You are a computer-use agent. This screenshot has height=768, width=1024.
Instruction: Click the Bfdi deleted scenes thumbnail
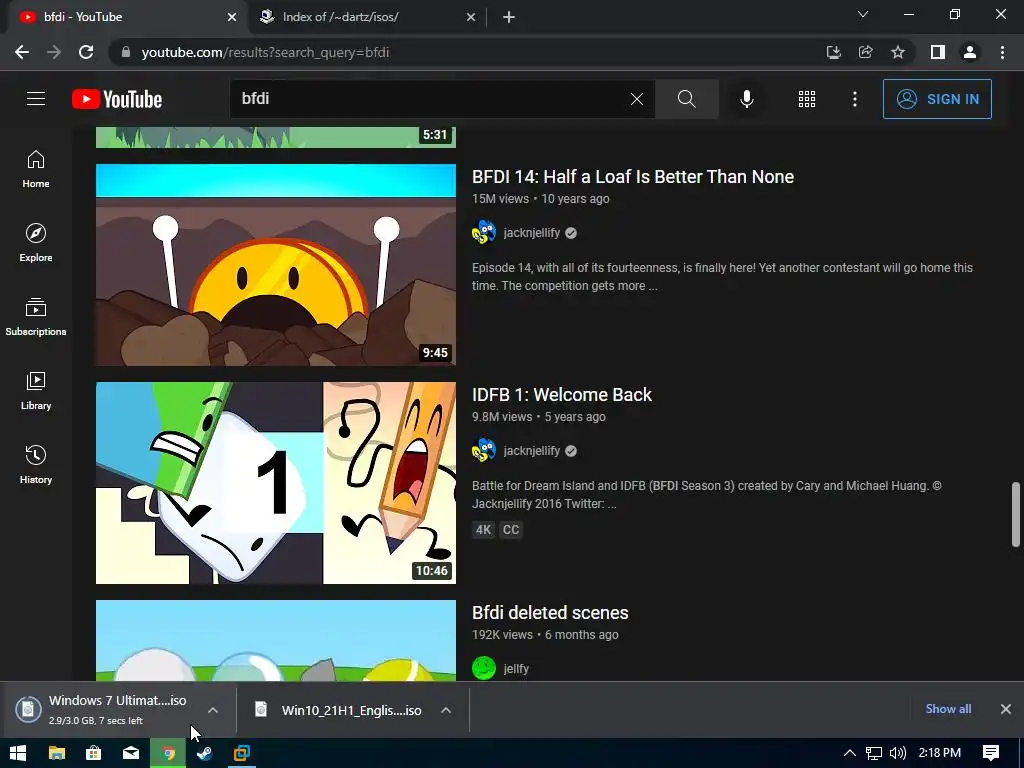pyautogui.click(x=276, y=640)
